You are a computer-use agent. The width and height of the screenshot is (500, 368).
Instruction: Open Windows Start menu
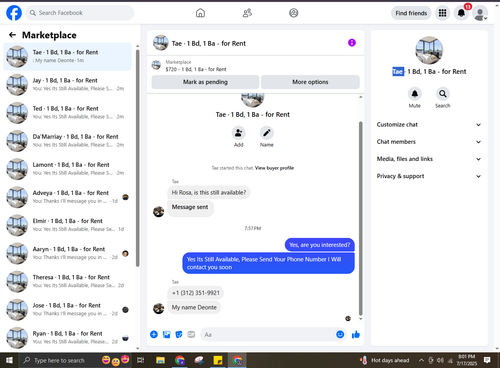pyautogui.click(x=9, y=360)
